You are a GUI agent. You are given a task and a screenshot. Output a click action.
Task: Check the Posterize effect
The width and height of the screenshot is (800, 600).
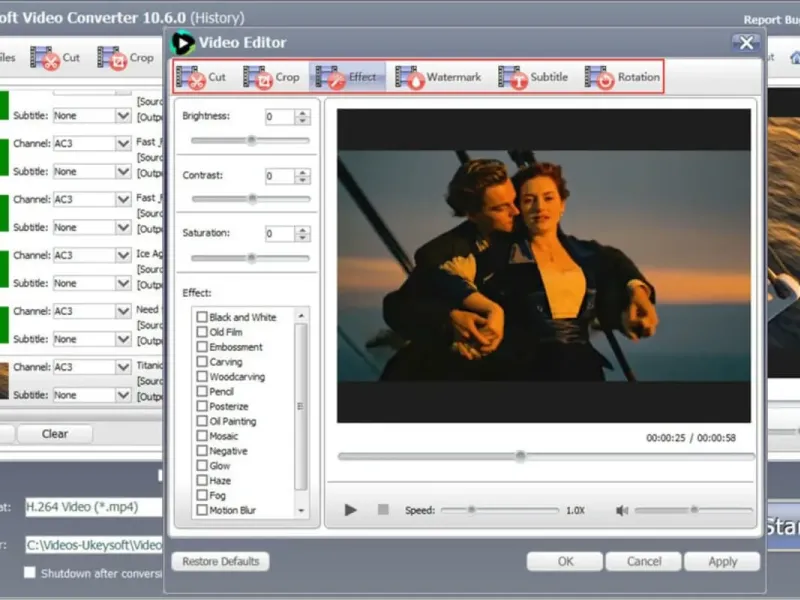[202, 406]
